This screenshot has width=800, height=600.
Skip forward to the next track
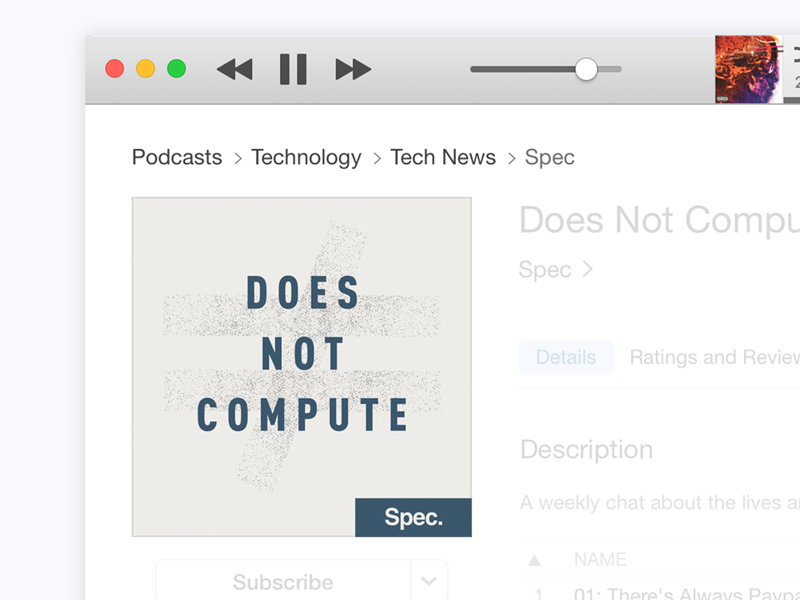353,68
